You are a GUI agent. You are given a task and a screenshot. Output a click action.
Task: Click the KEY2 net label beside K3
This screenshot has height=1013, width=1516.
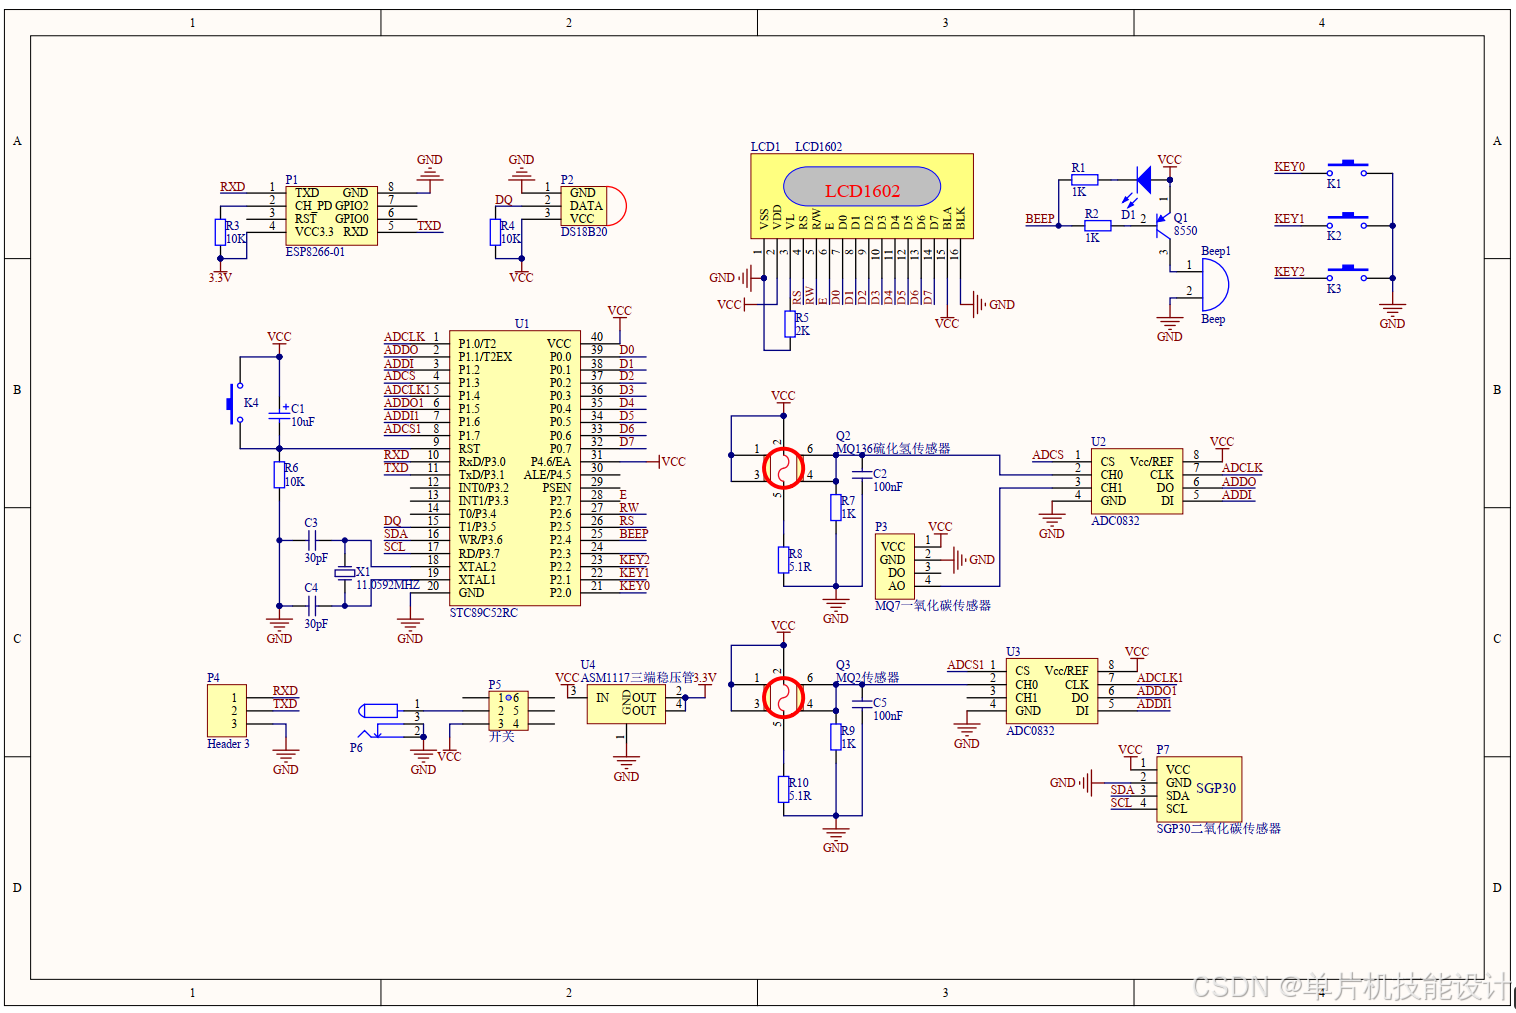[x=1289, y=272]
